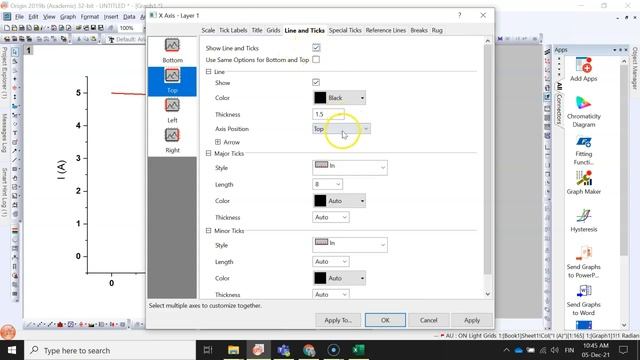Select the Top axis icon
Image resolution: width=640 pixels, height=360 pixels.
point(172,76)
